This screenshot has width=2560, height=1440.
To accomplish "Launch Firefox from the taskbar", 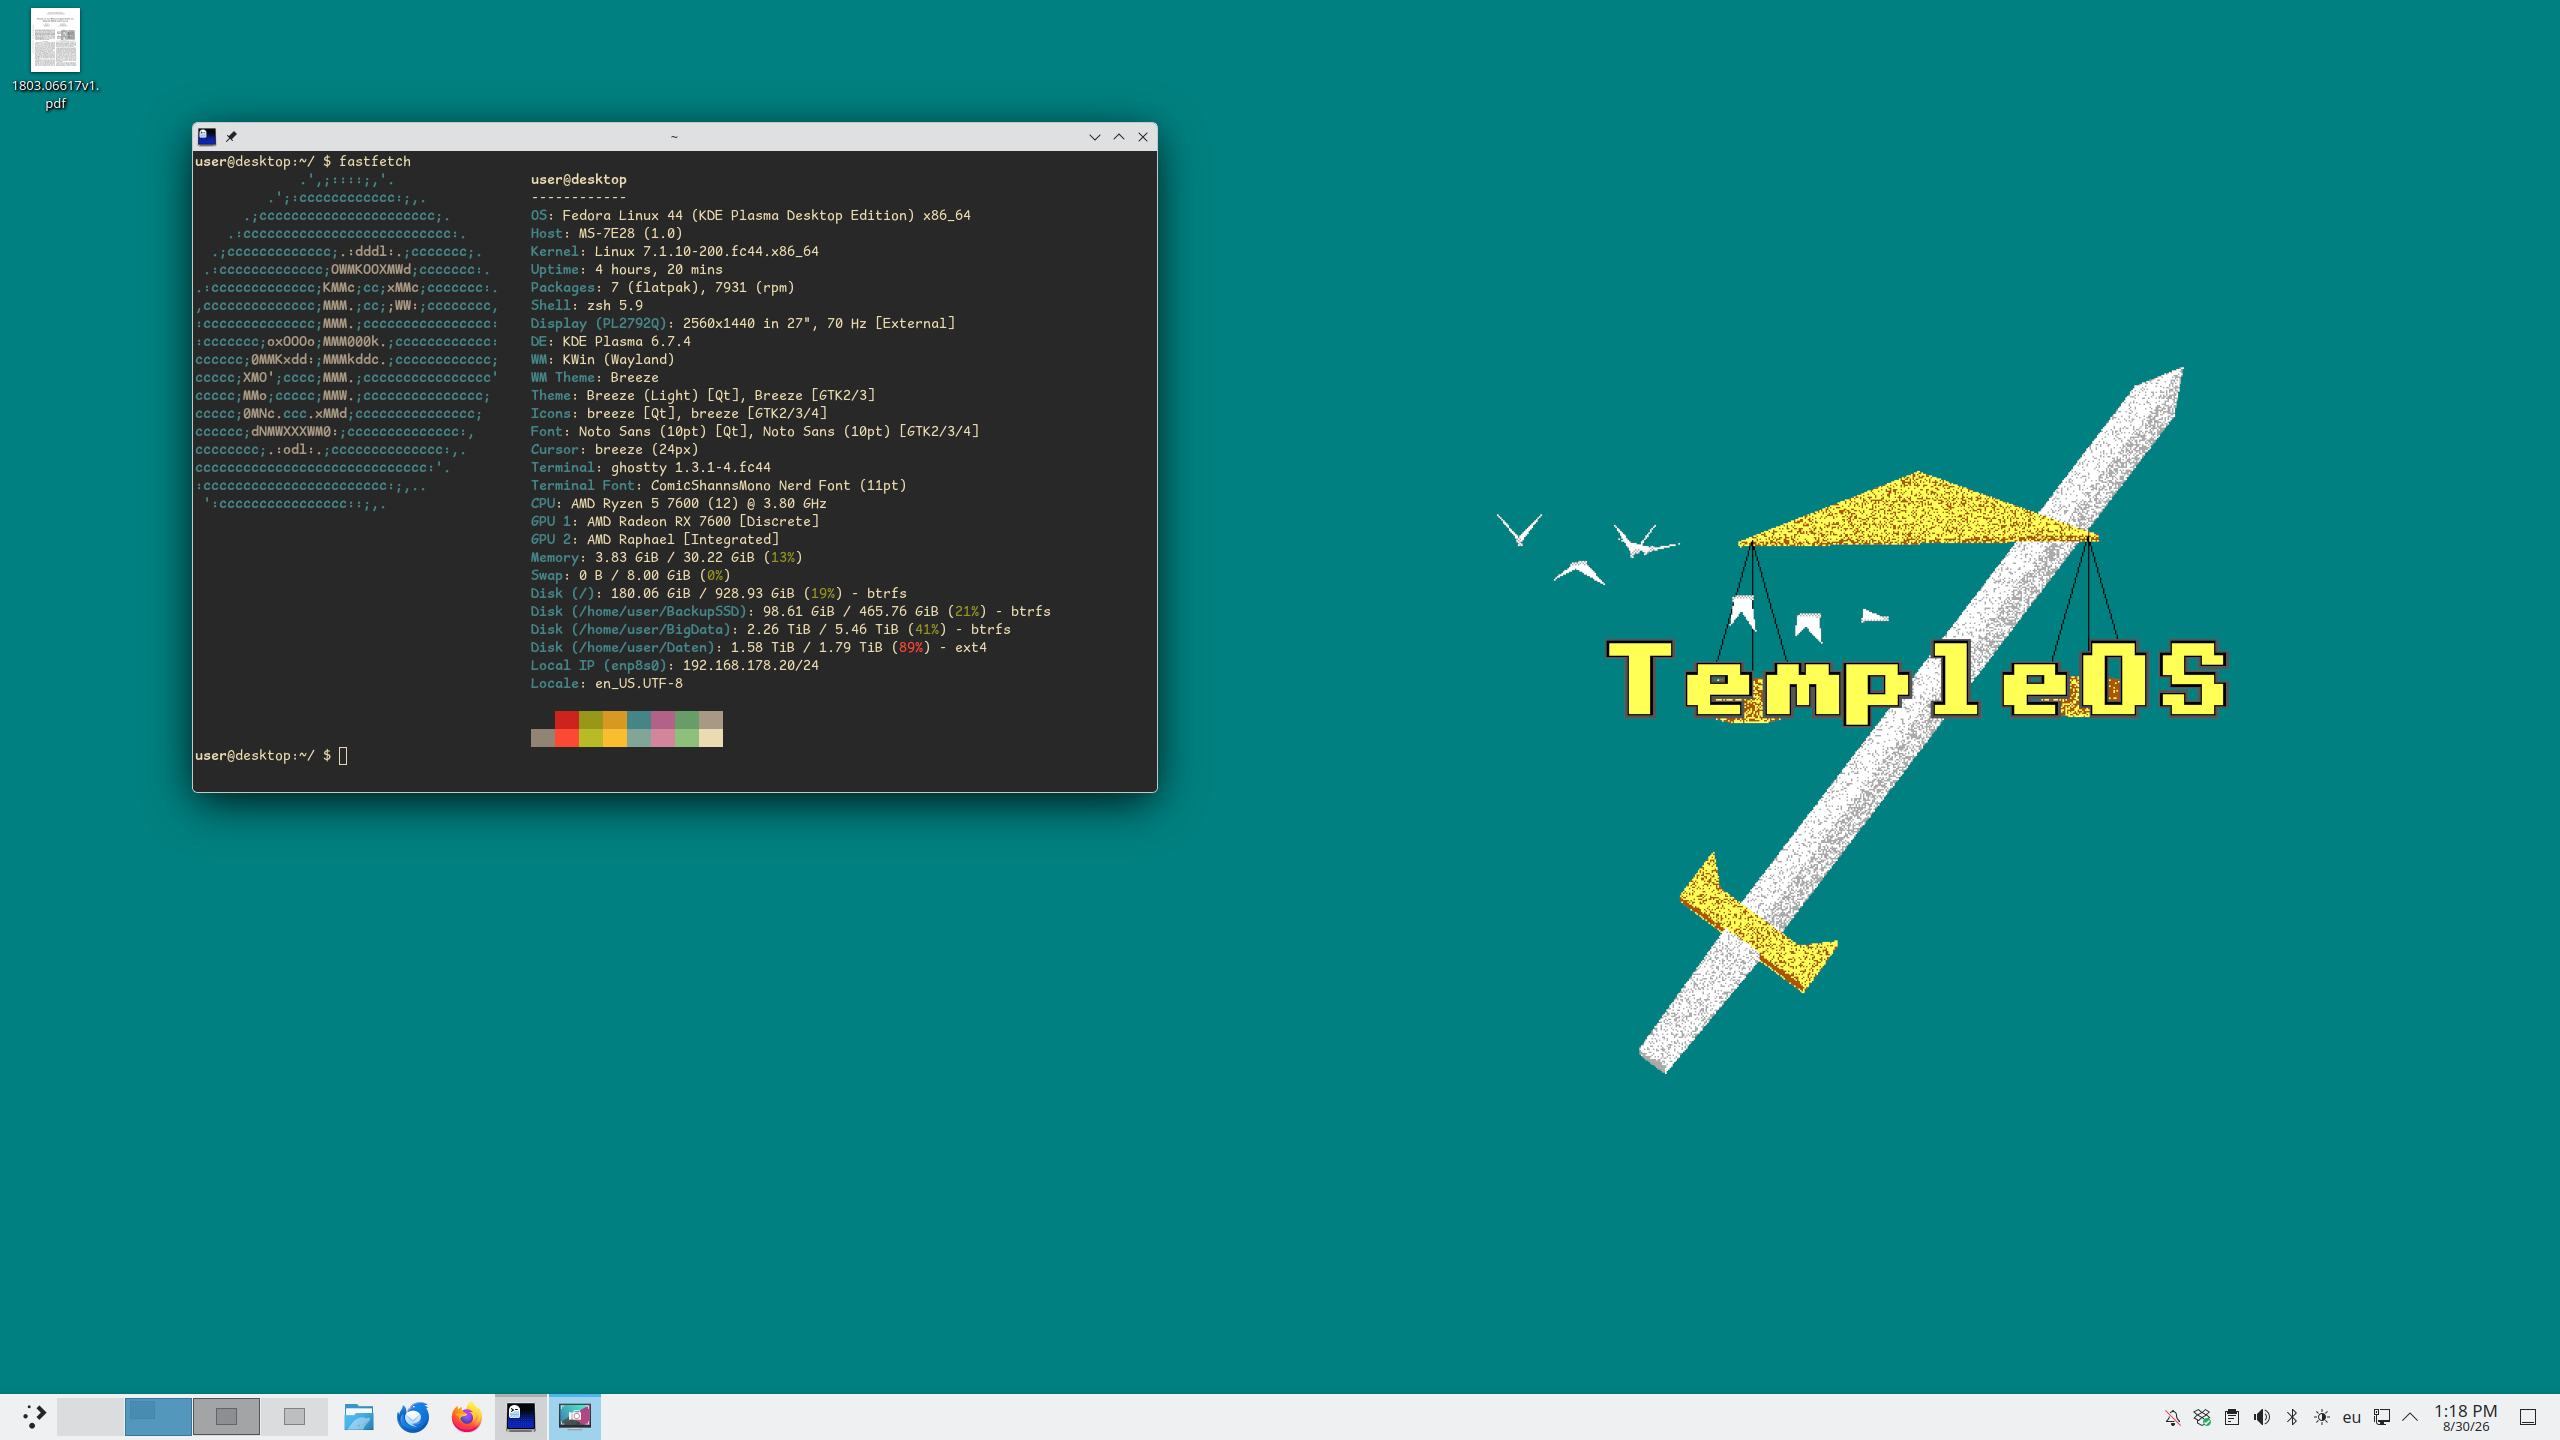I will [x=466, y=1416].
